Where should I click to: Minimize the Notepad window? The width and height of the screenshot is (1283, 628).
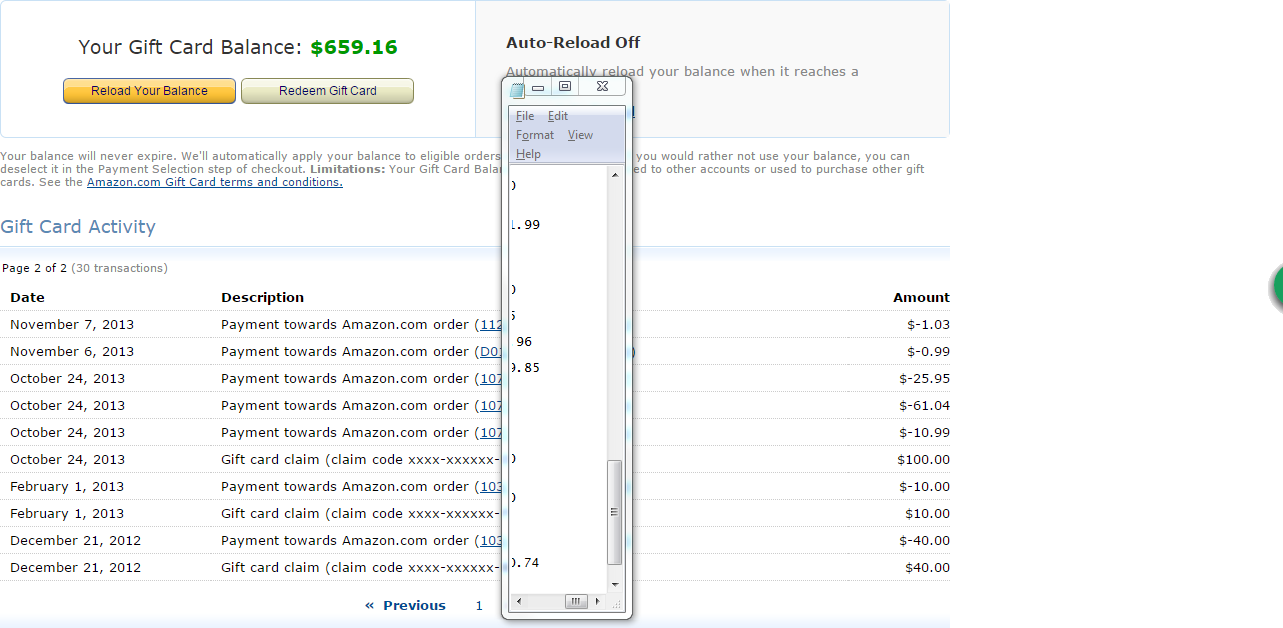click(x=538, y=87)
